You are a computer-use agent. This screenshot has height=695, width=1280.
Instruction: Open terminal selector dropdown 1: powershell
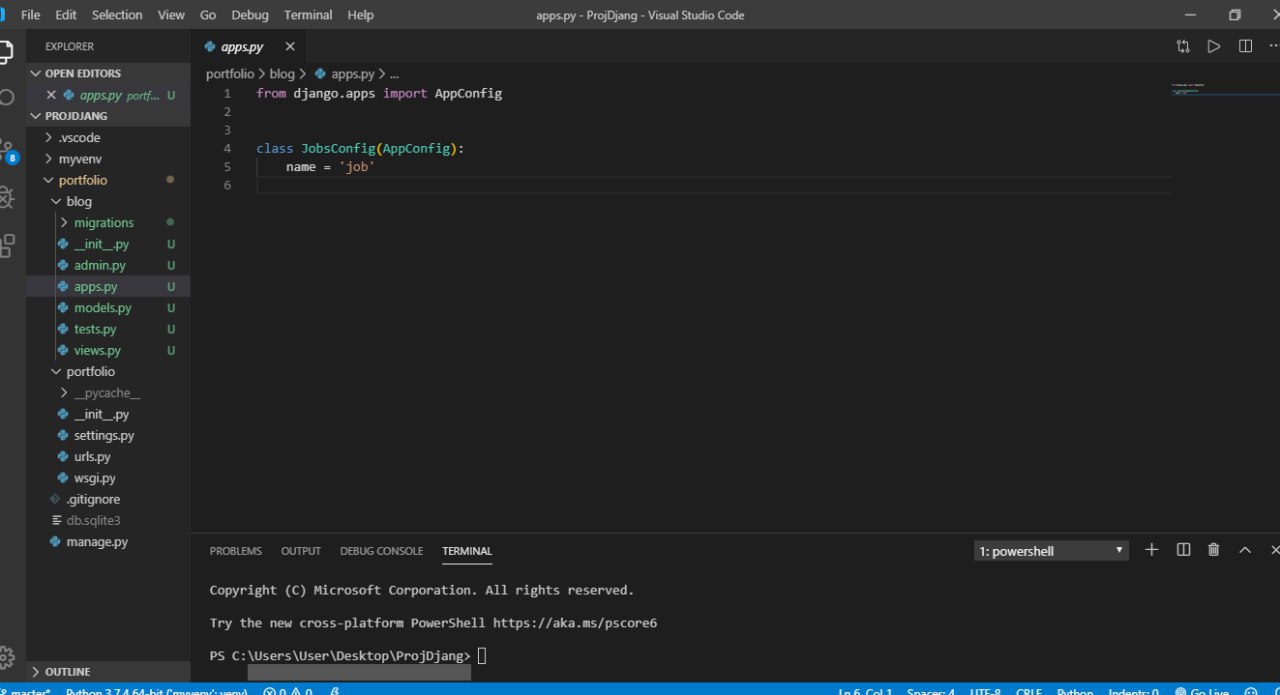(1051, 551)
